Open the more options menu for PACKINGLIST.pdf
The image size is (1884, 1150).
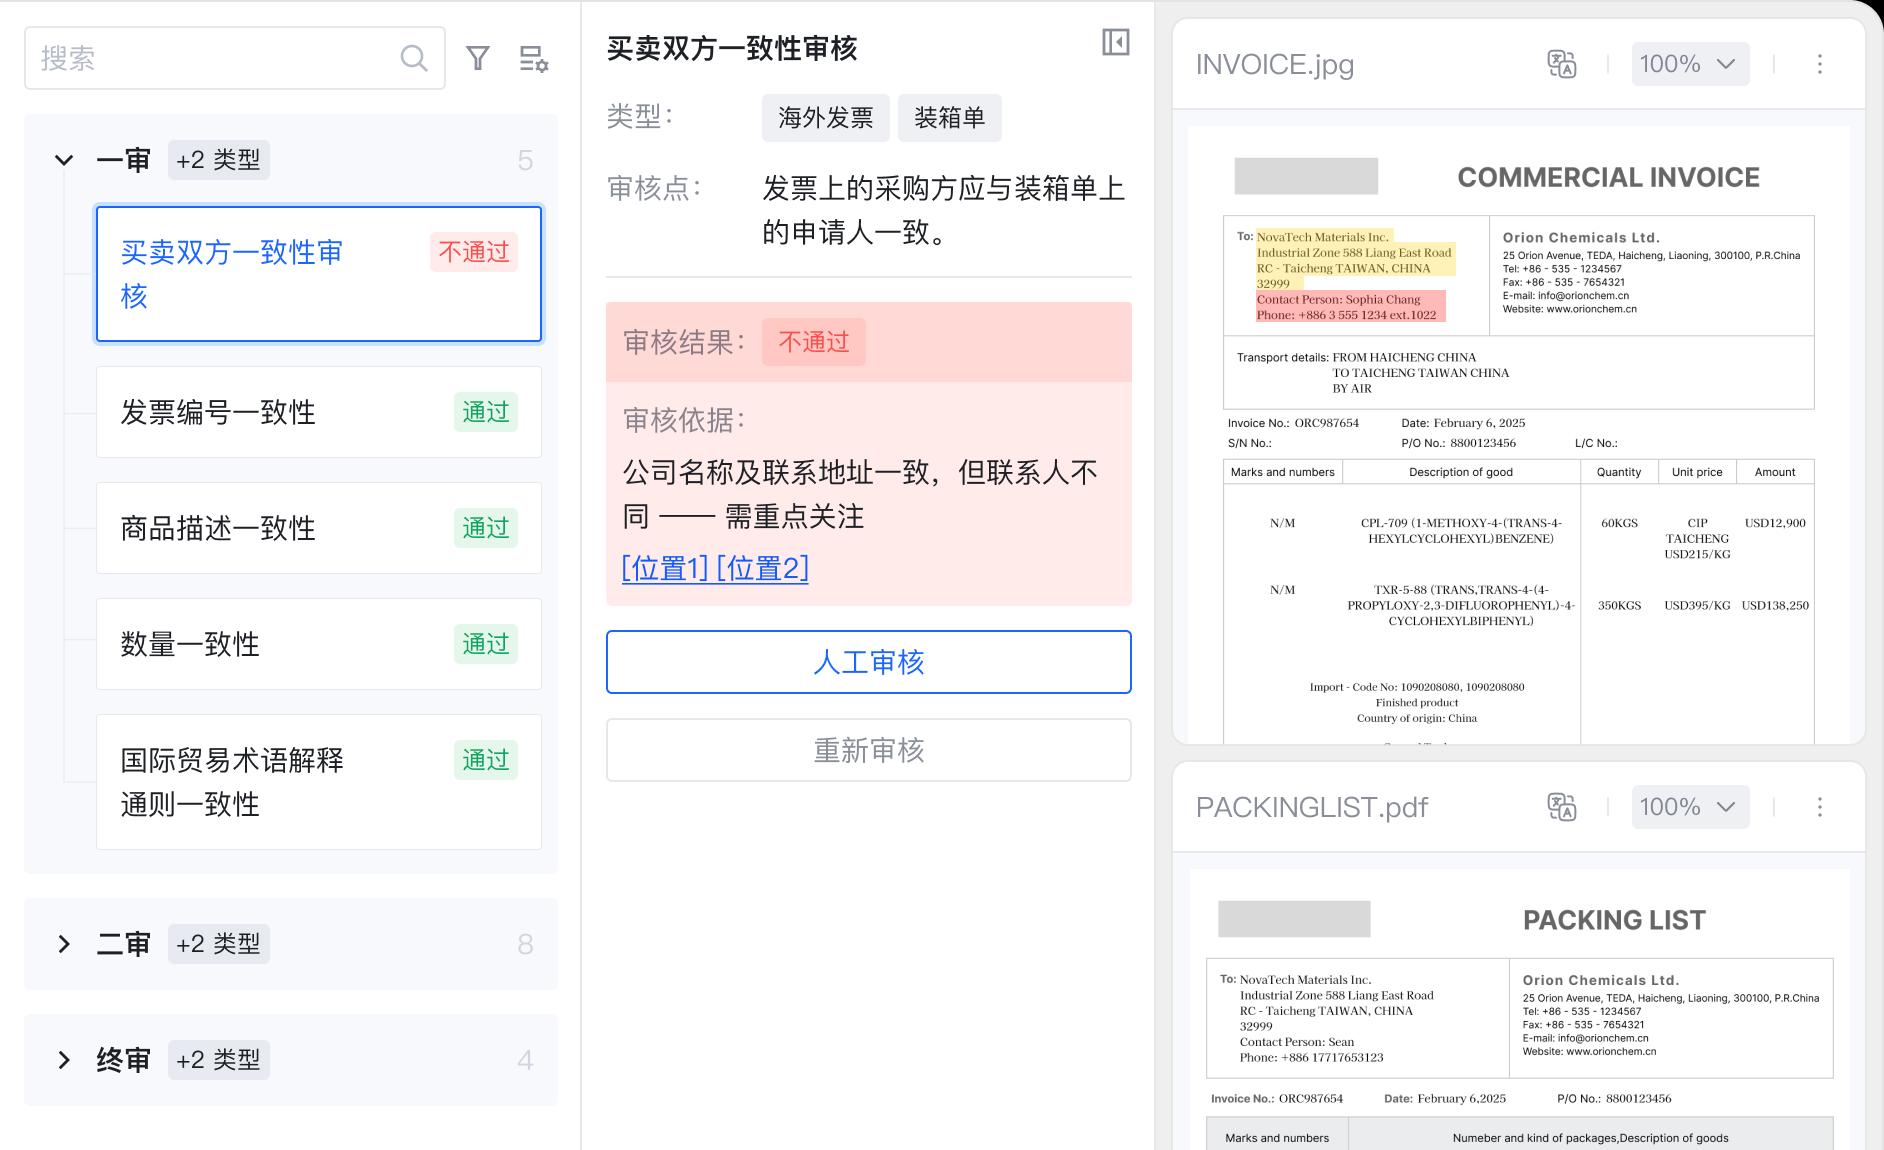click(1819, 807)
